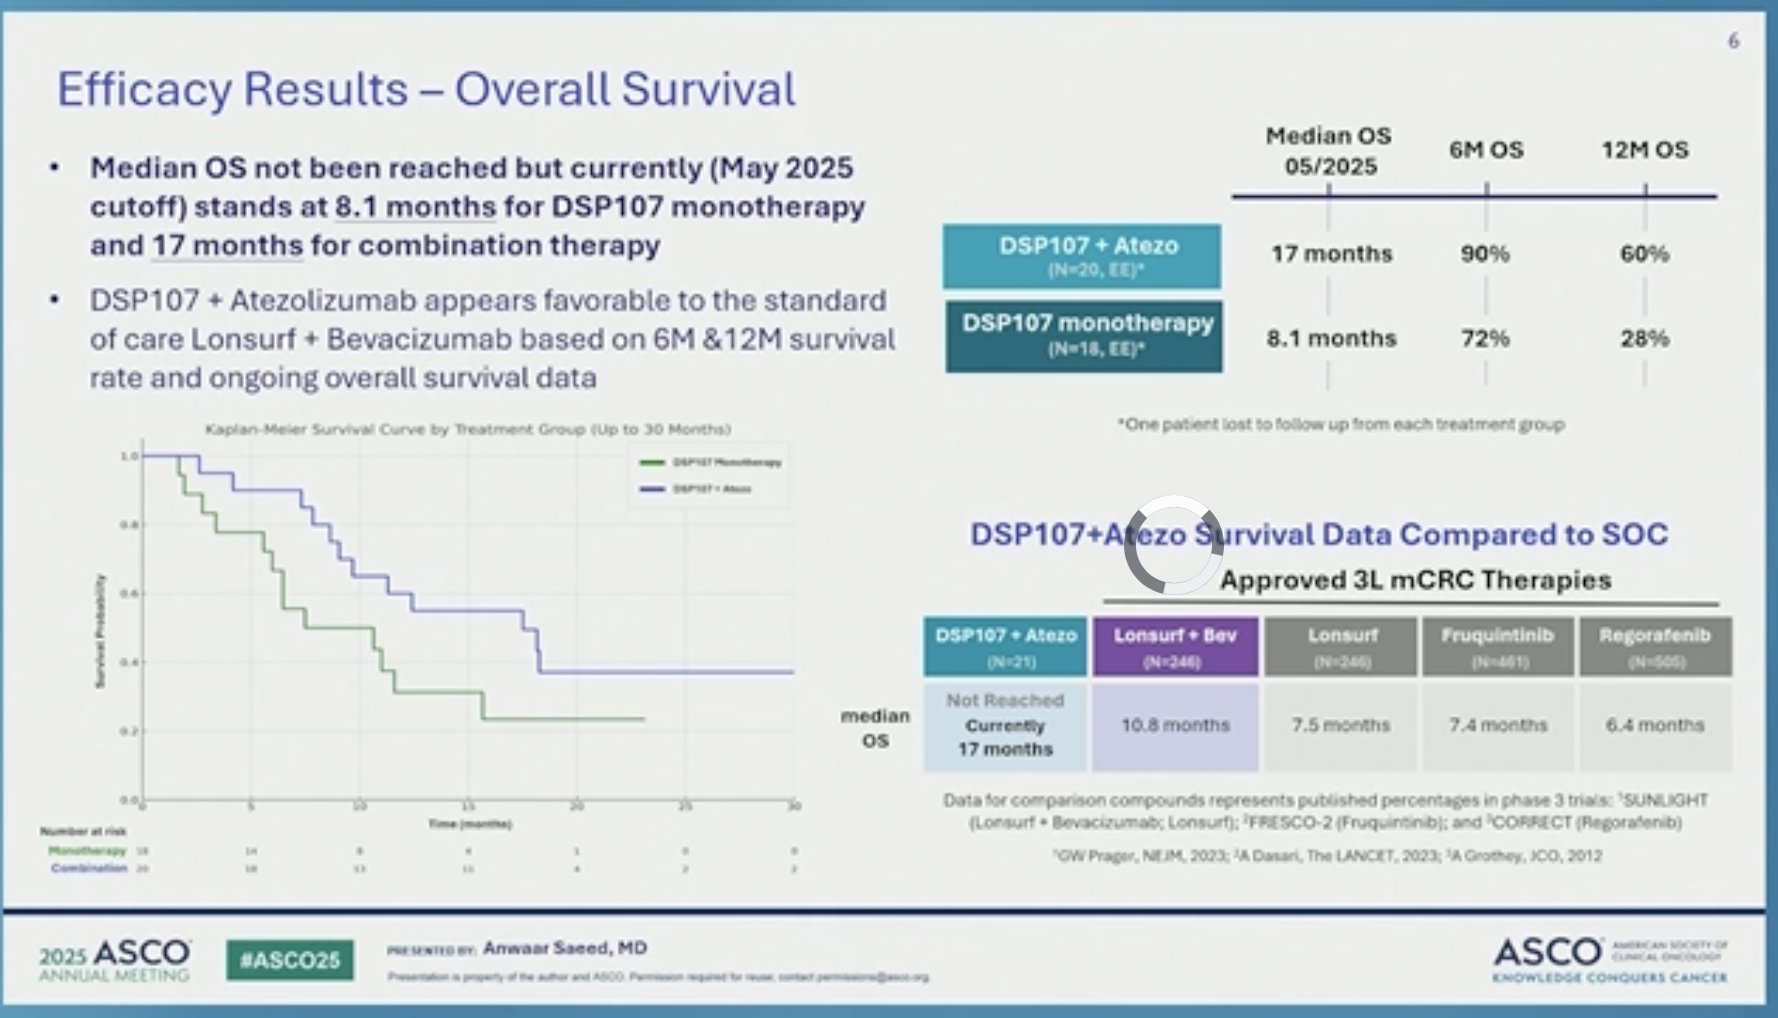Select the slide title Efficacy Results – Overall Survival

(426, 89)
